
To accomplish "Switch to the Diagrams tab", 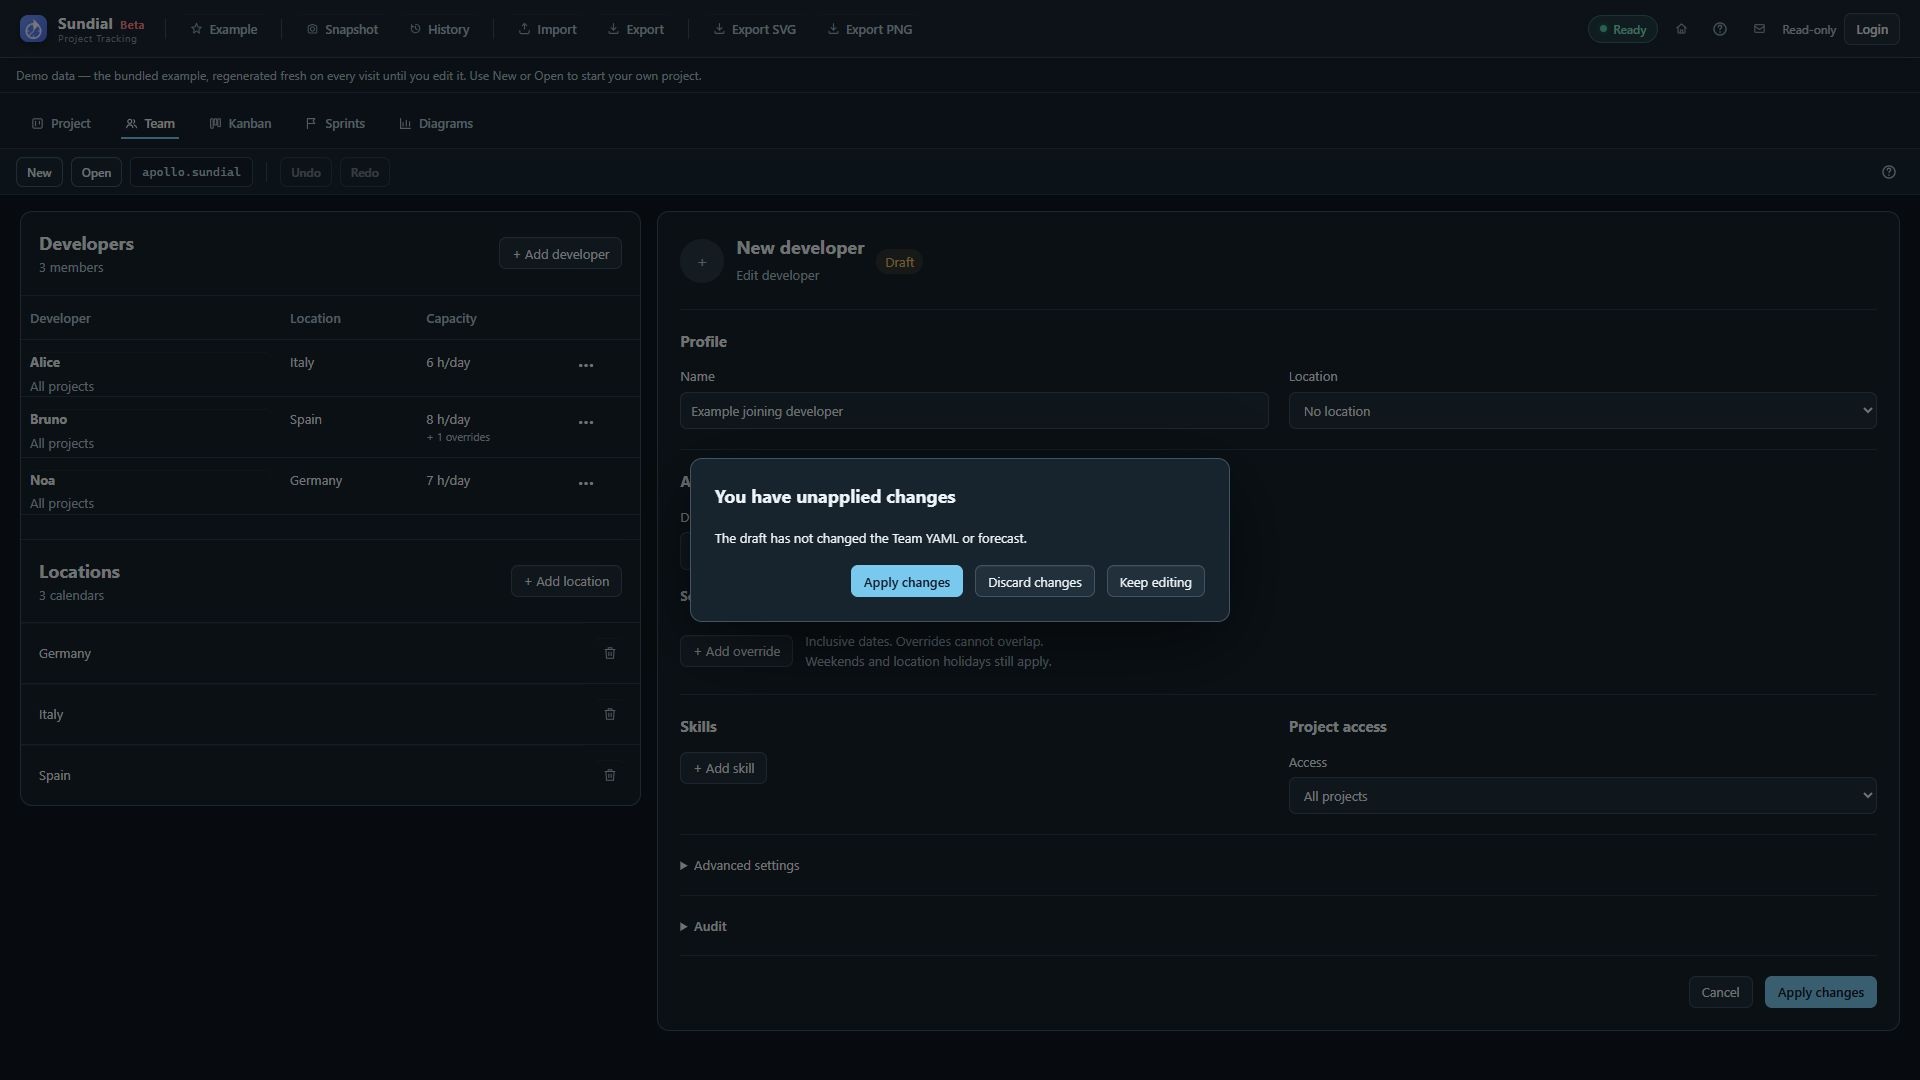I will (x=436, y=124).
